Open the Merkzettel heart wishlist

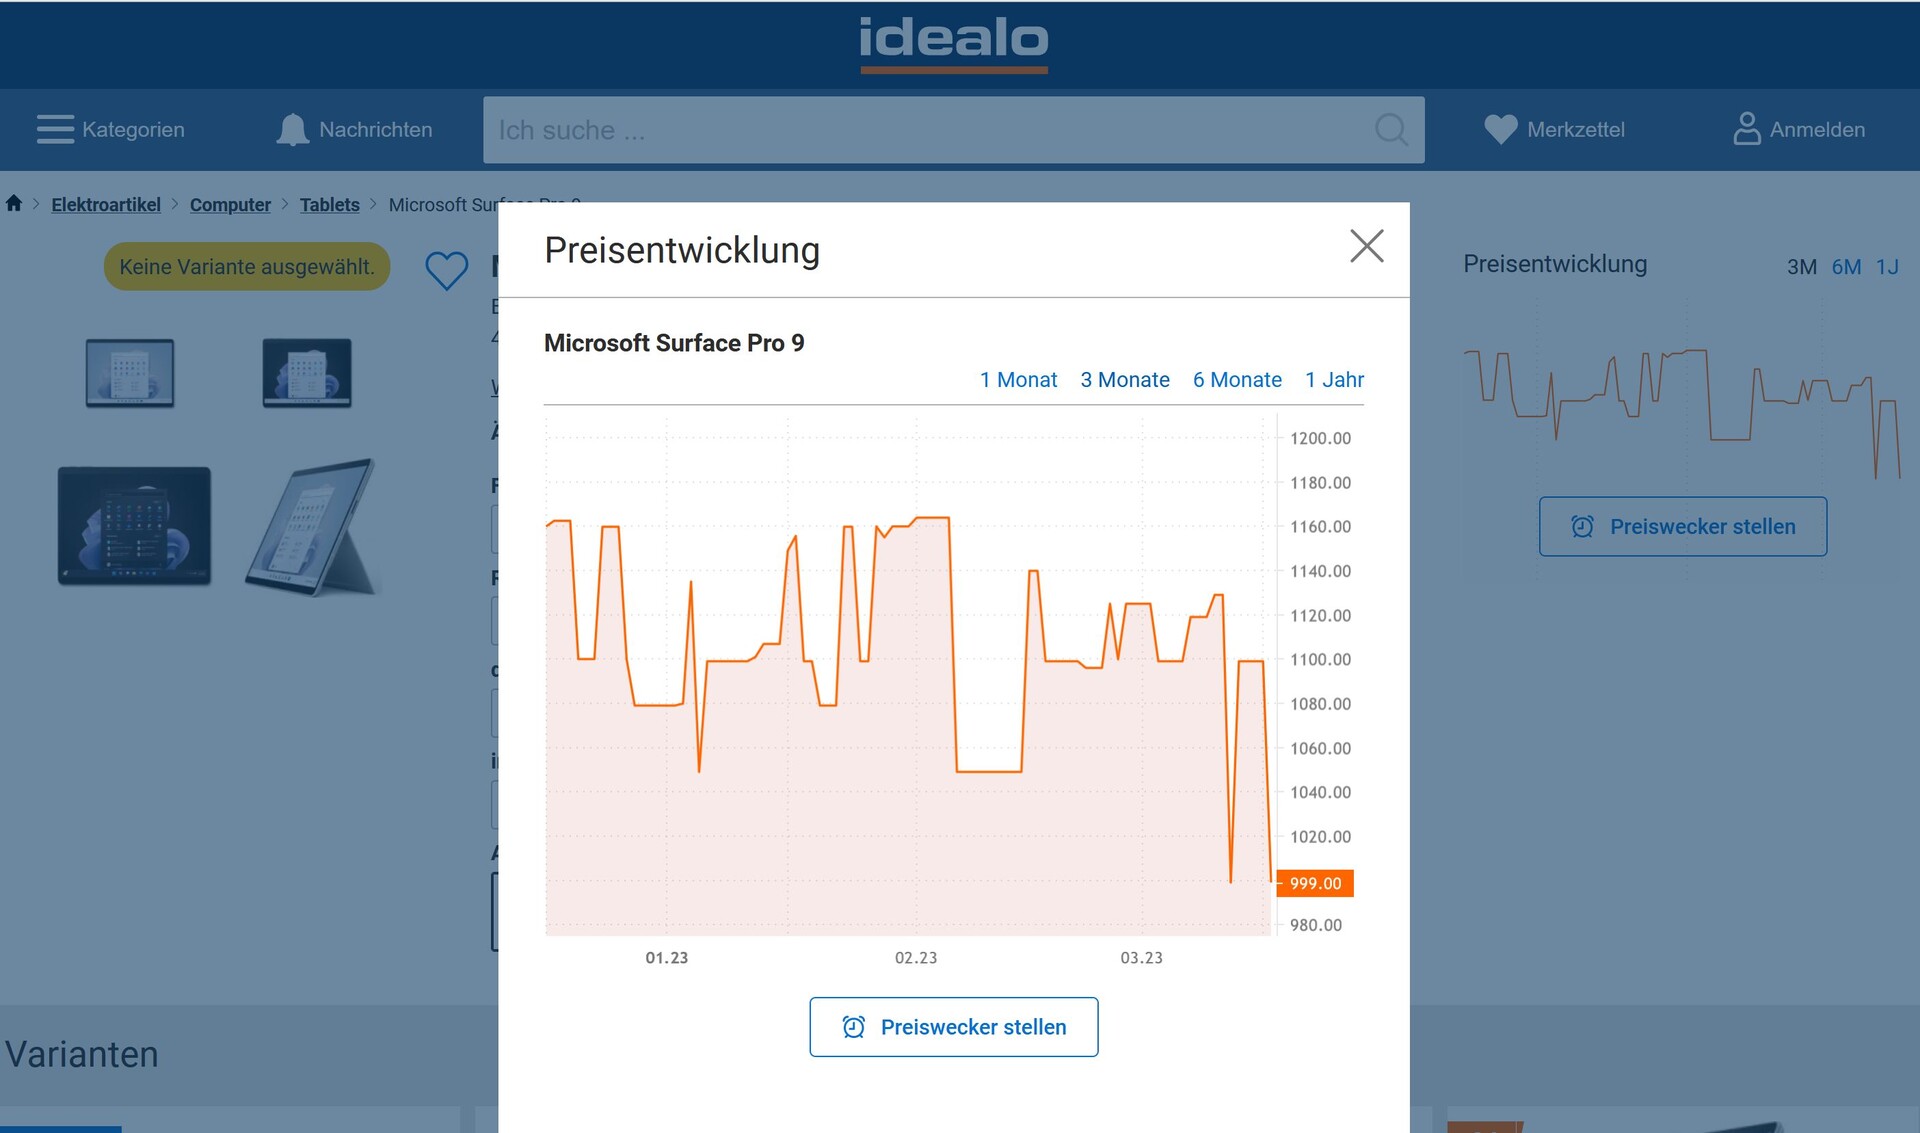tap(1500, 130)
